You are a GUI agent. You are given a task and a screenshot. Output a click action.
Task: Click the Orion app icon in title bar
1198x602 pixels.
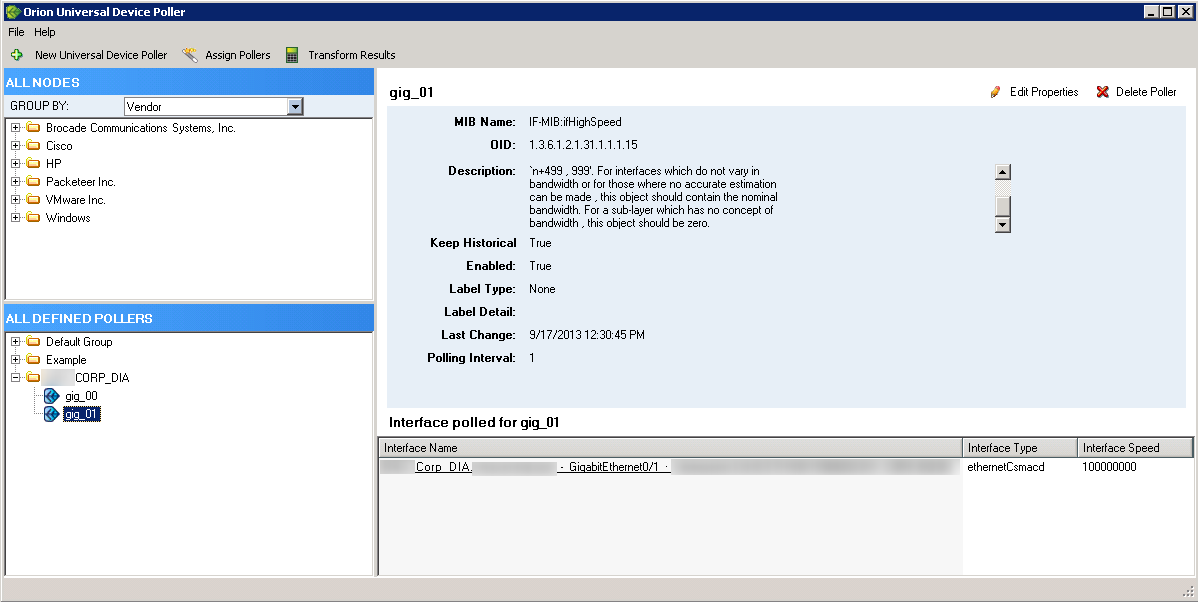pyautogui.click(x=12, y=11)
